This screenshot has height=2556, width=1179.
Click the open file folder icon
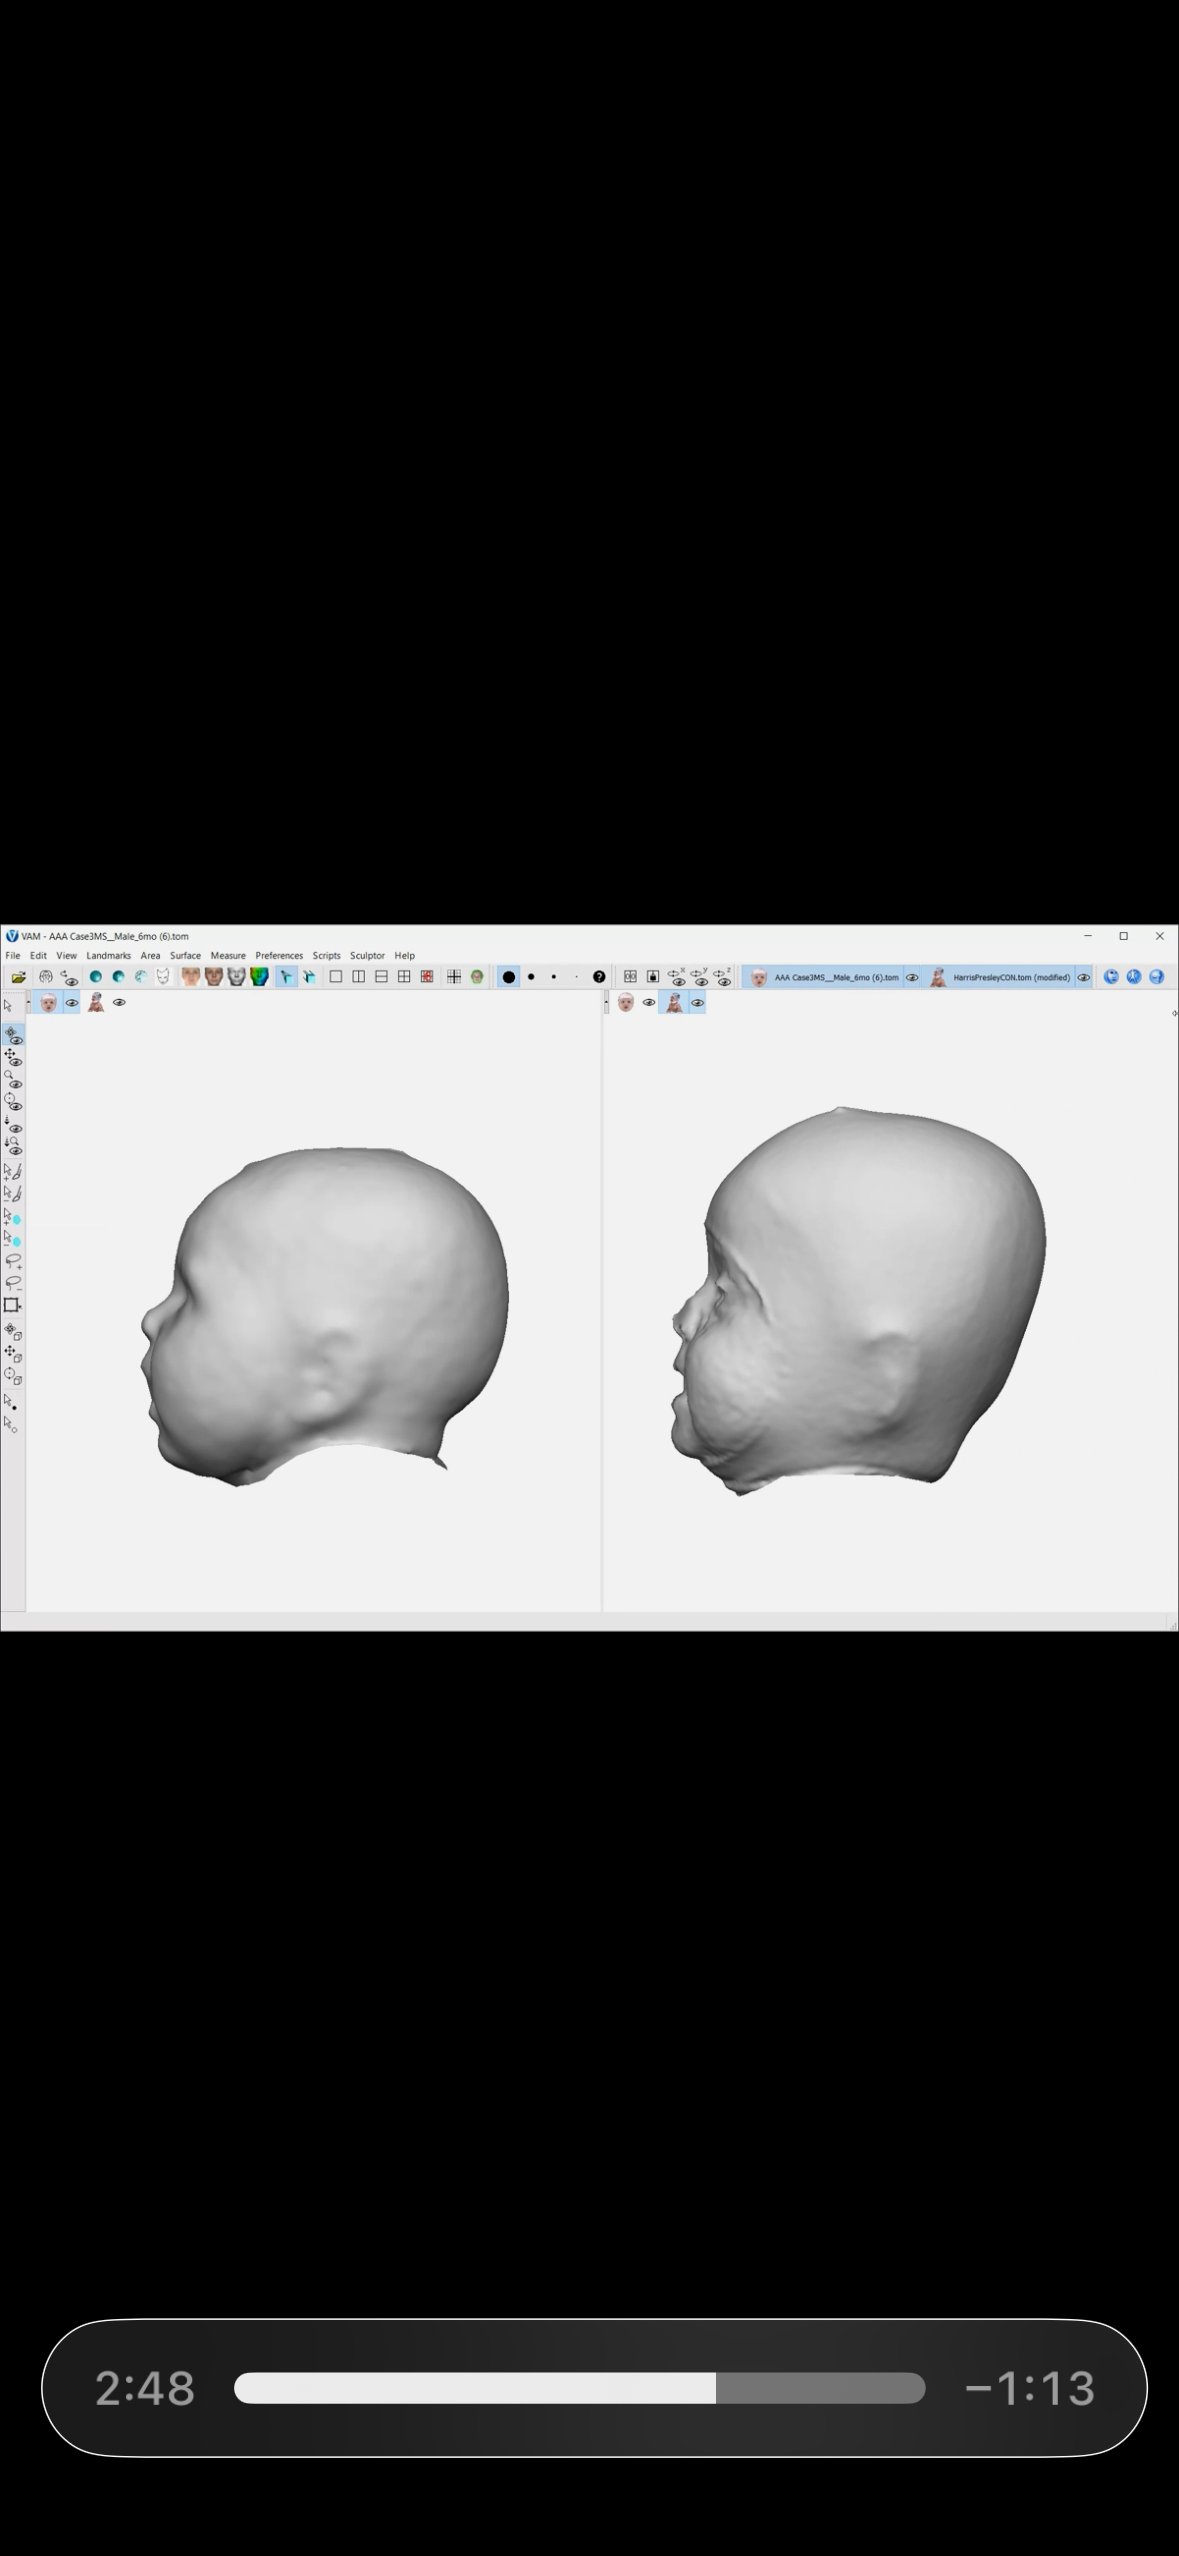click(18, 977)
